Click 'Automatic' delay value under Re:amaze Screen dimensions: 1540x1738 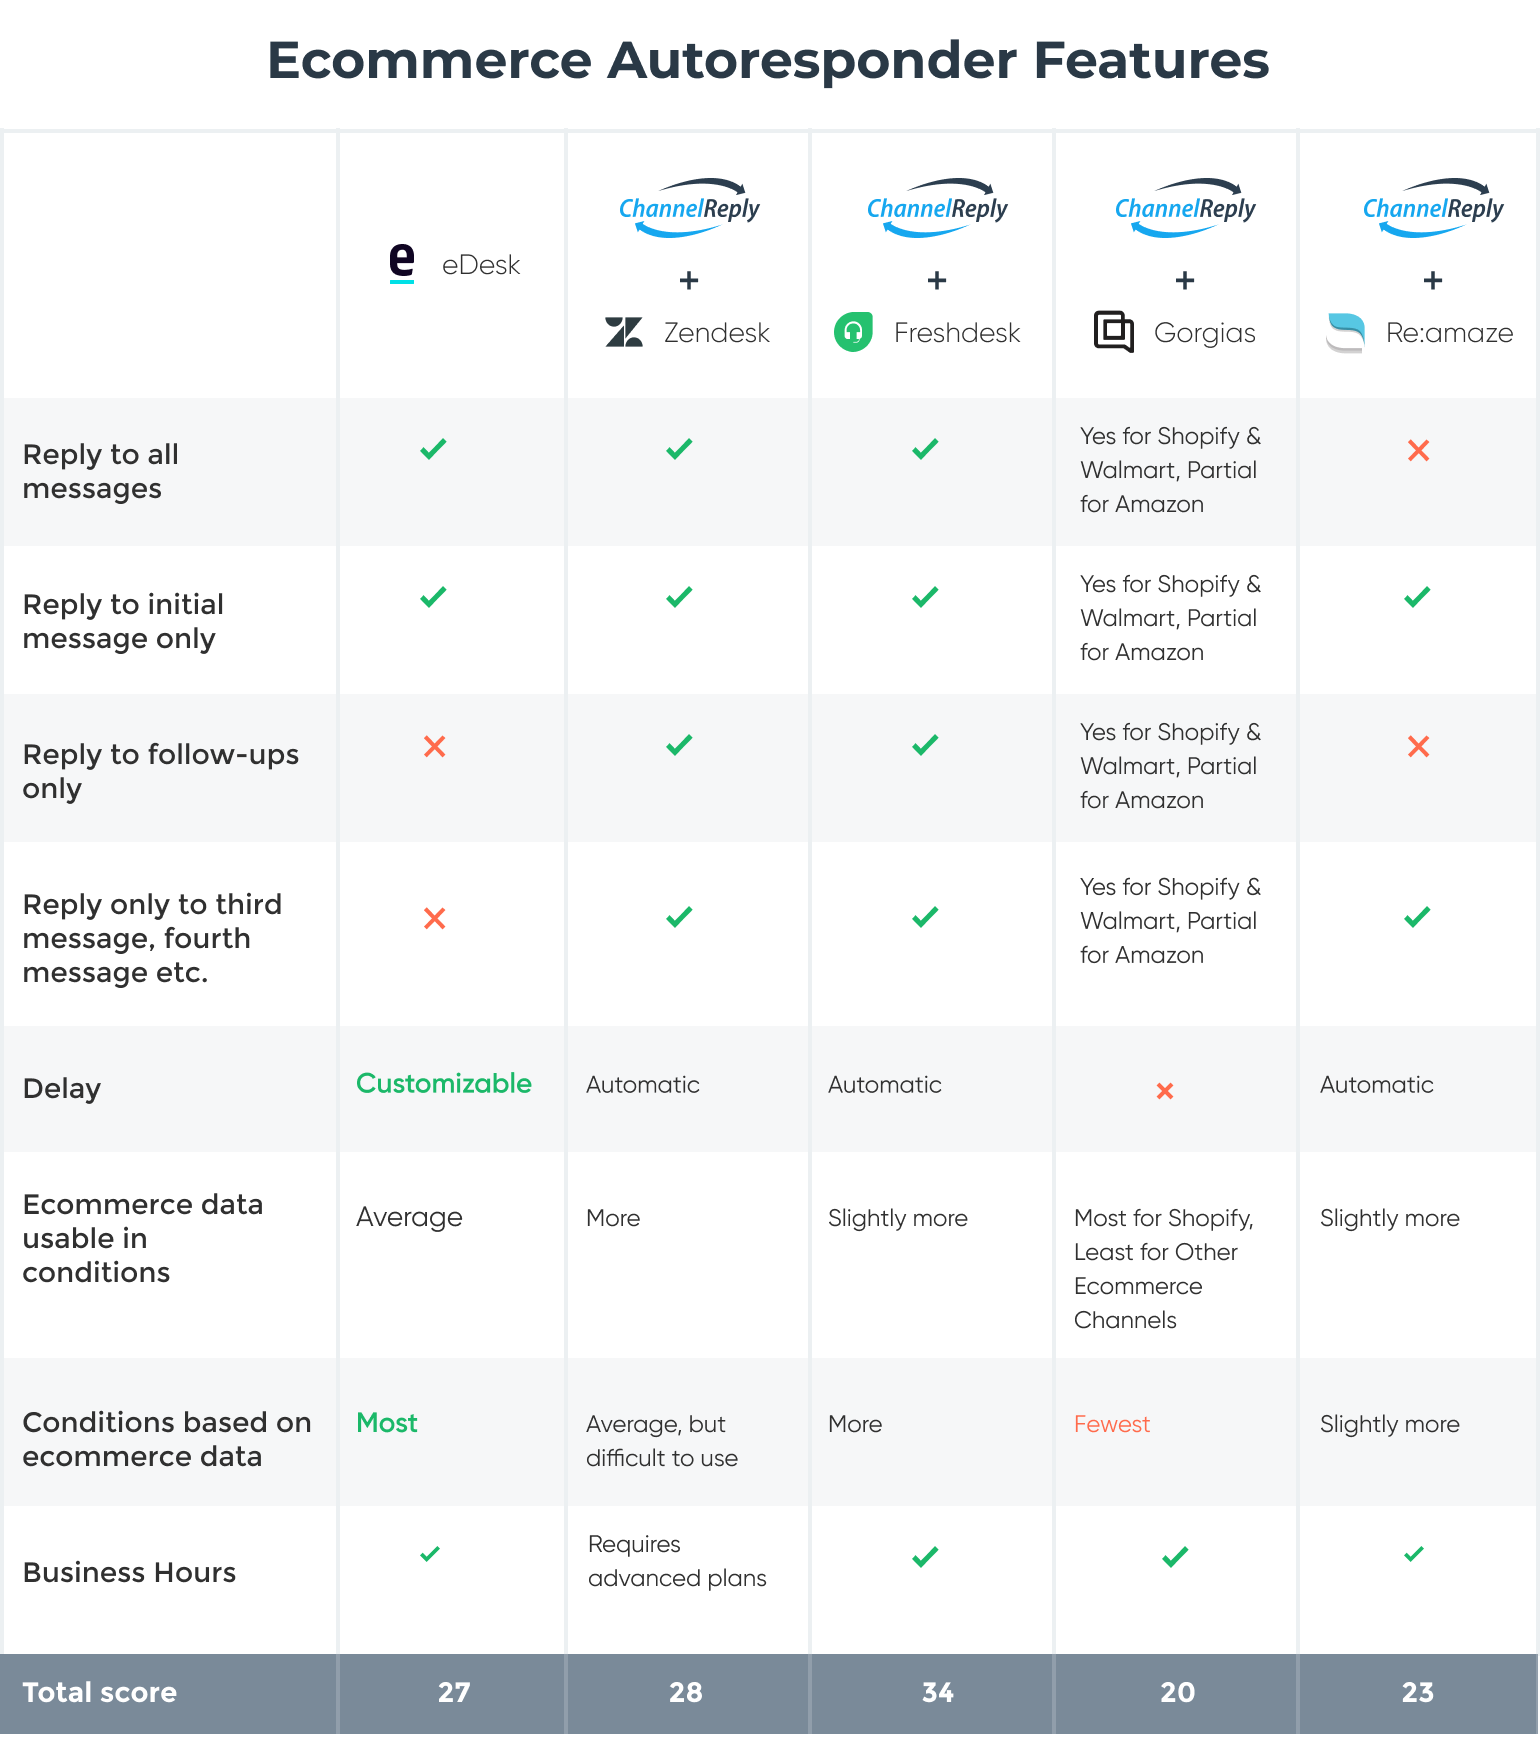pos(1377,1085)
